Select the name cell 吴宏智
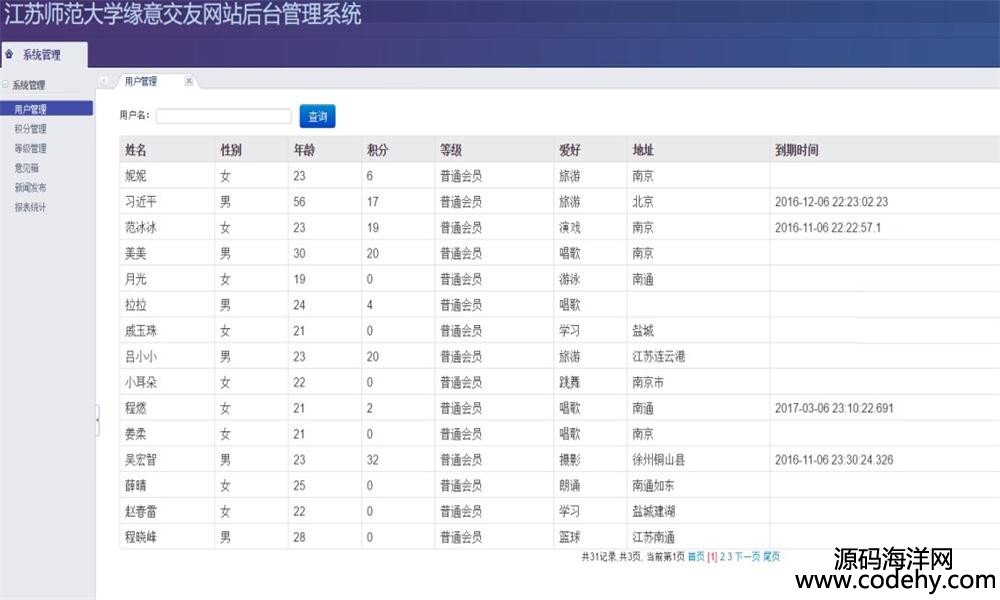Image resolution: width=1000 pixels, height=600 pixels. tap(141, 460)
